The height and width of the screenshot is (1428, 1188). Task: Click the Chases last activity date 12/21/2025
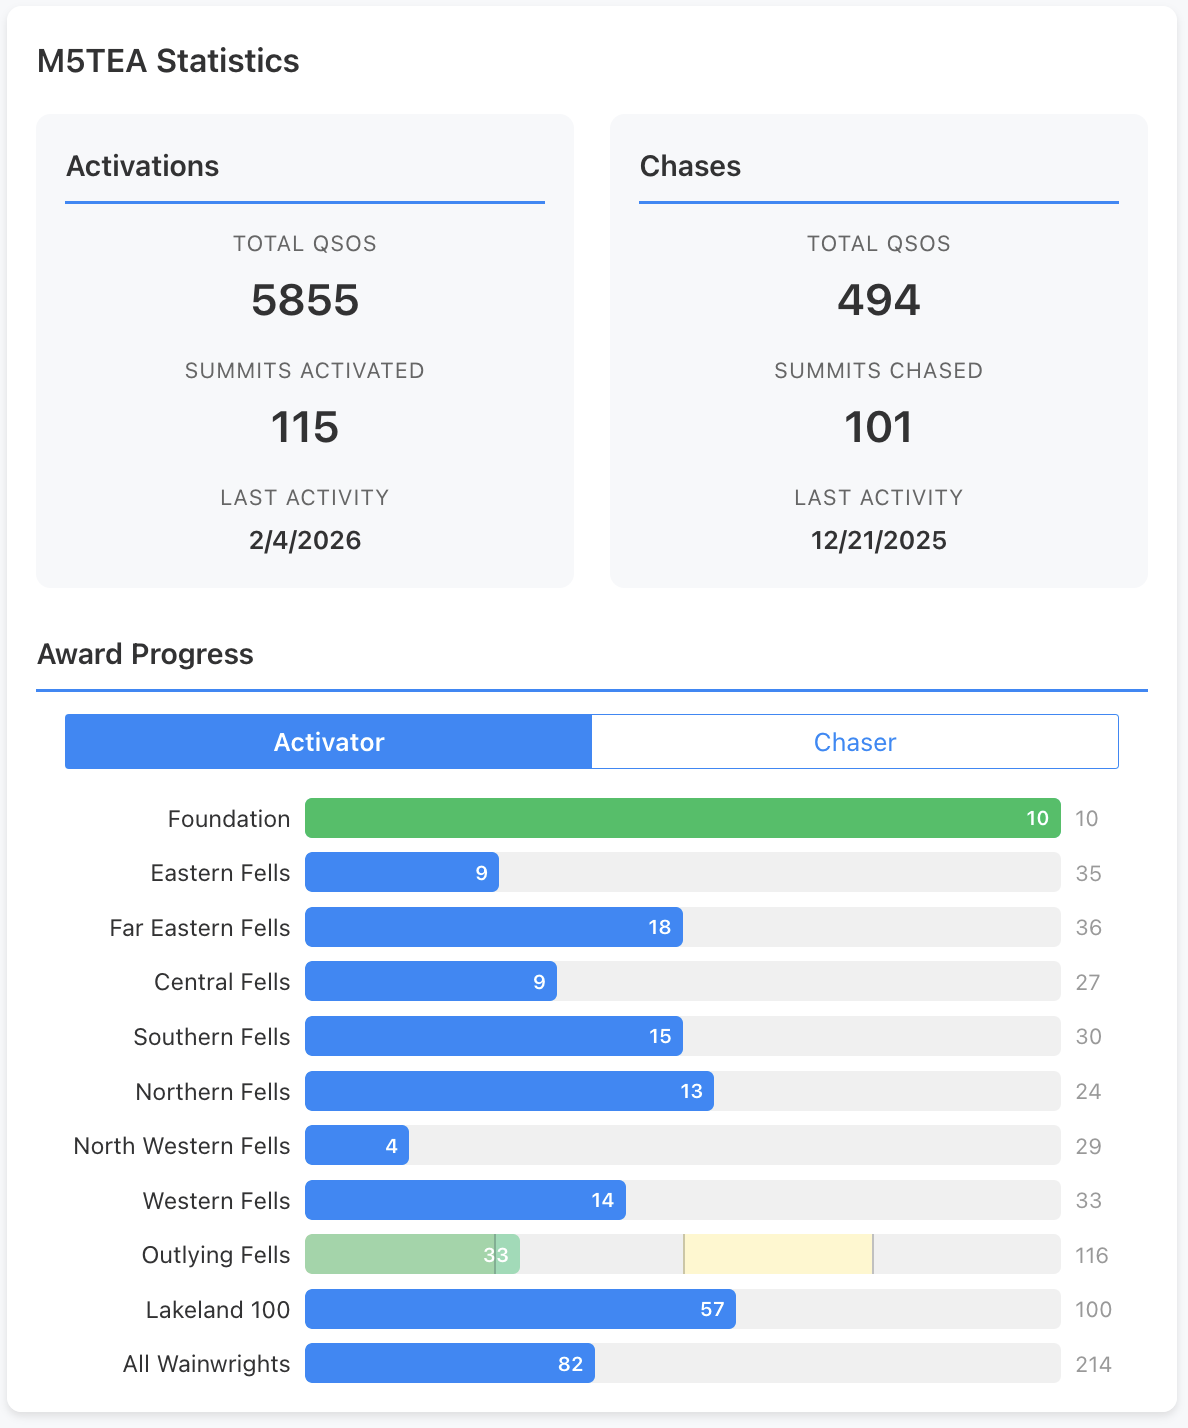coord(878,540)
